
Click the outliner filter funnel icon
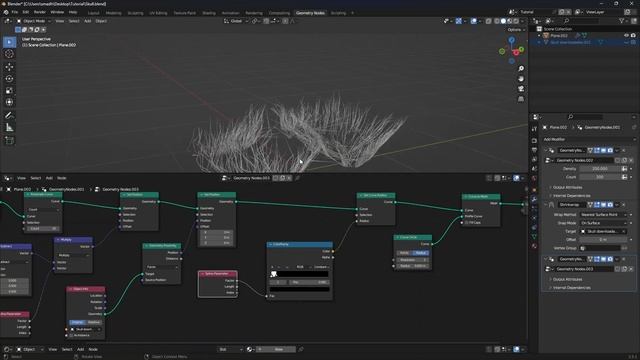622,21
